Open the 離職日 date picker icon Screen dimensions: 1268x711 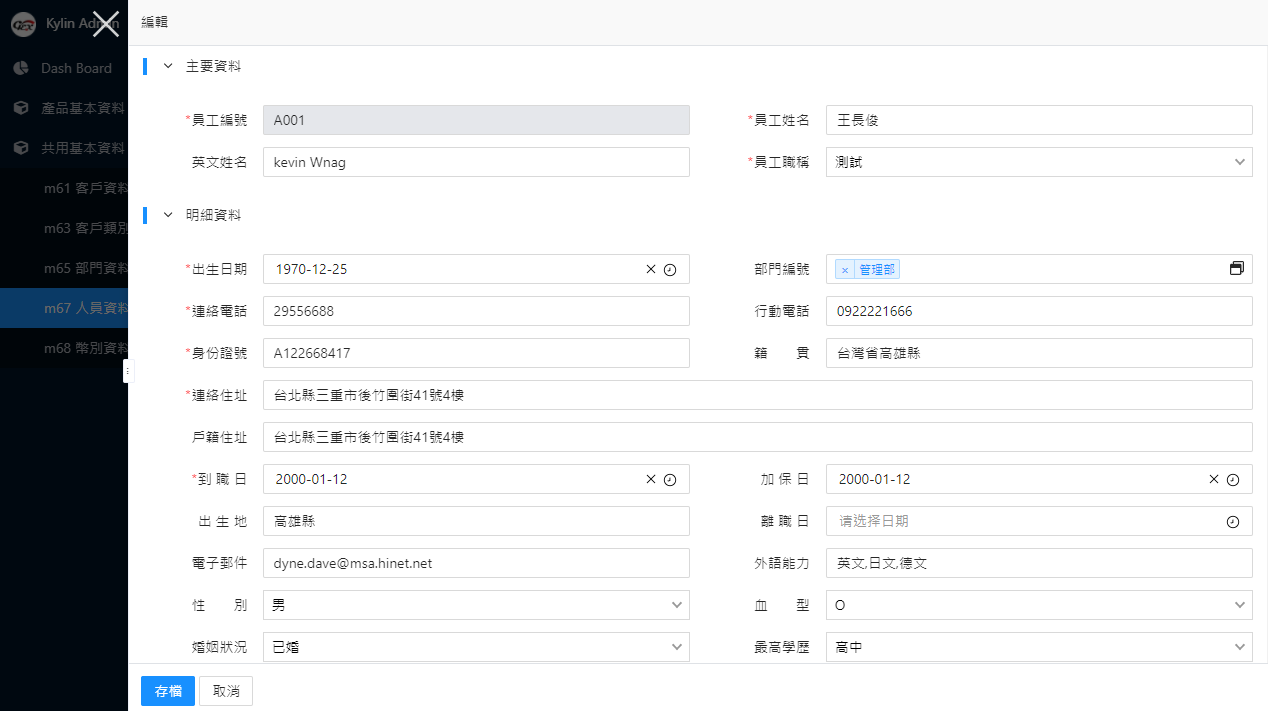[1233, 521]
